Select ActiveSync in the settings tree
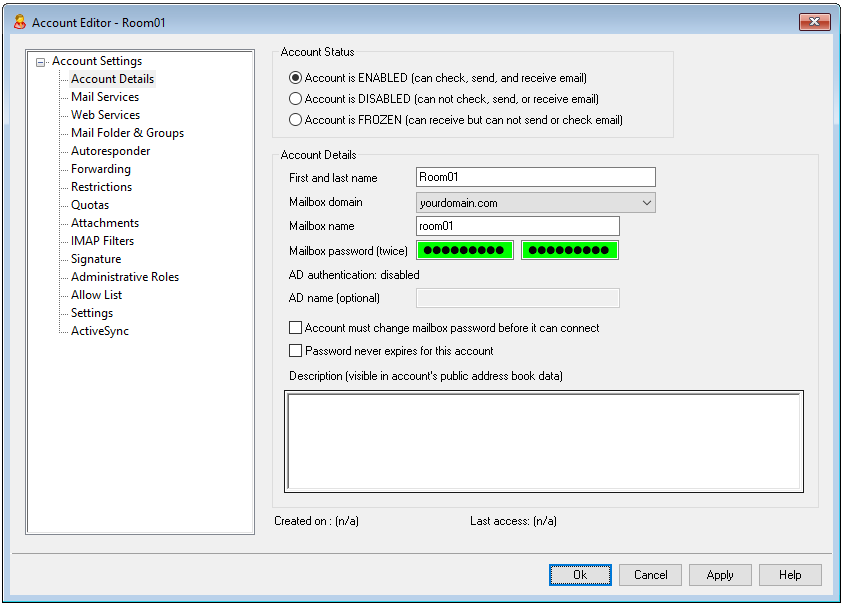The image size is (842, 604). pos(99,331)
